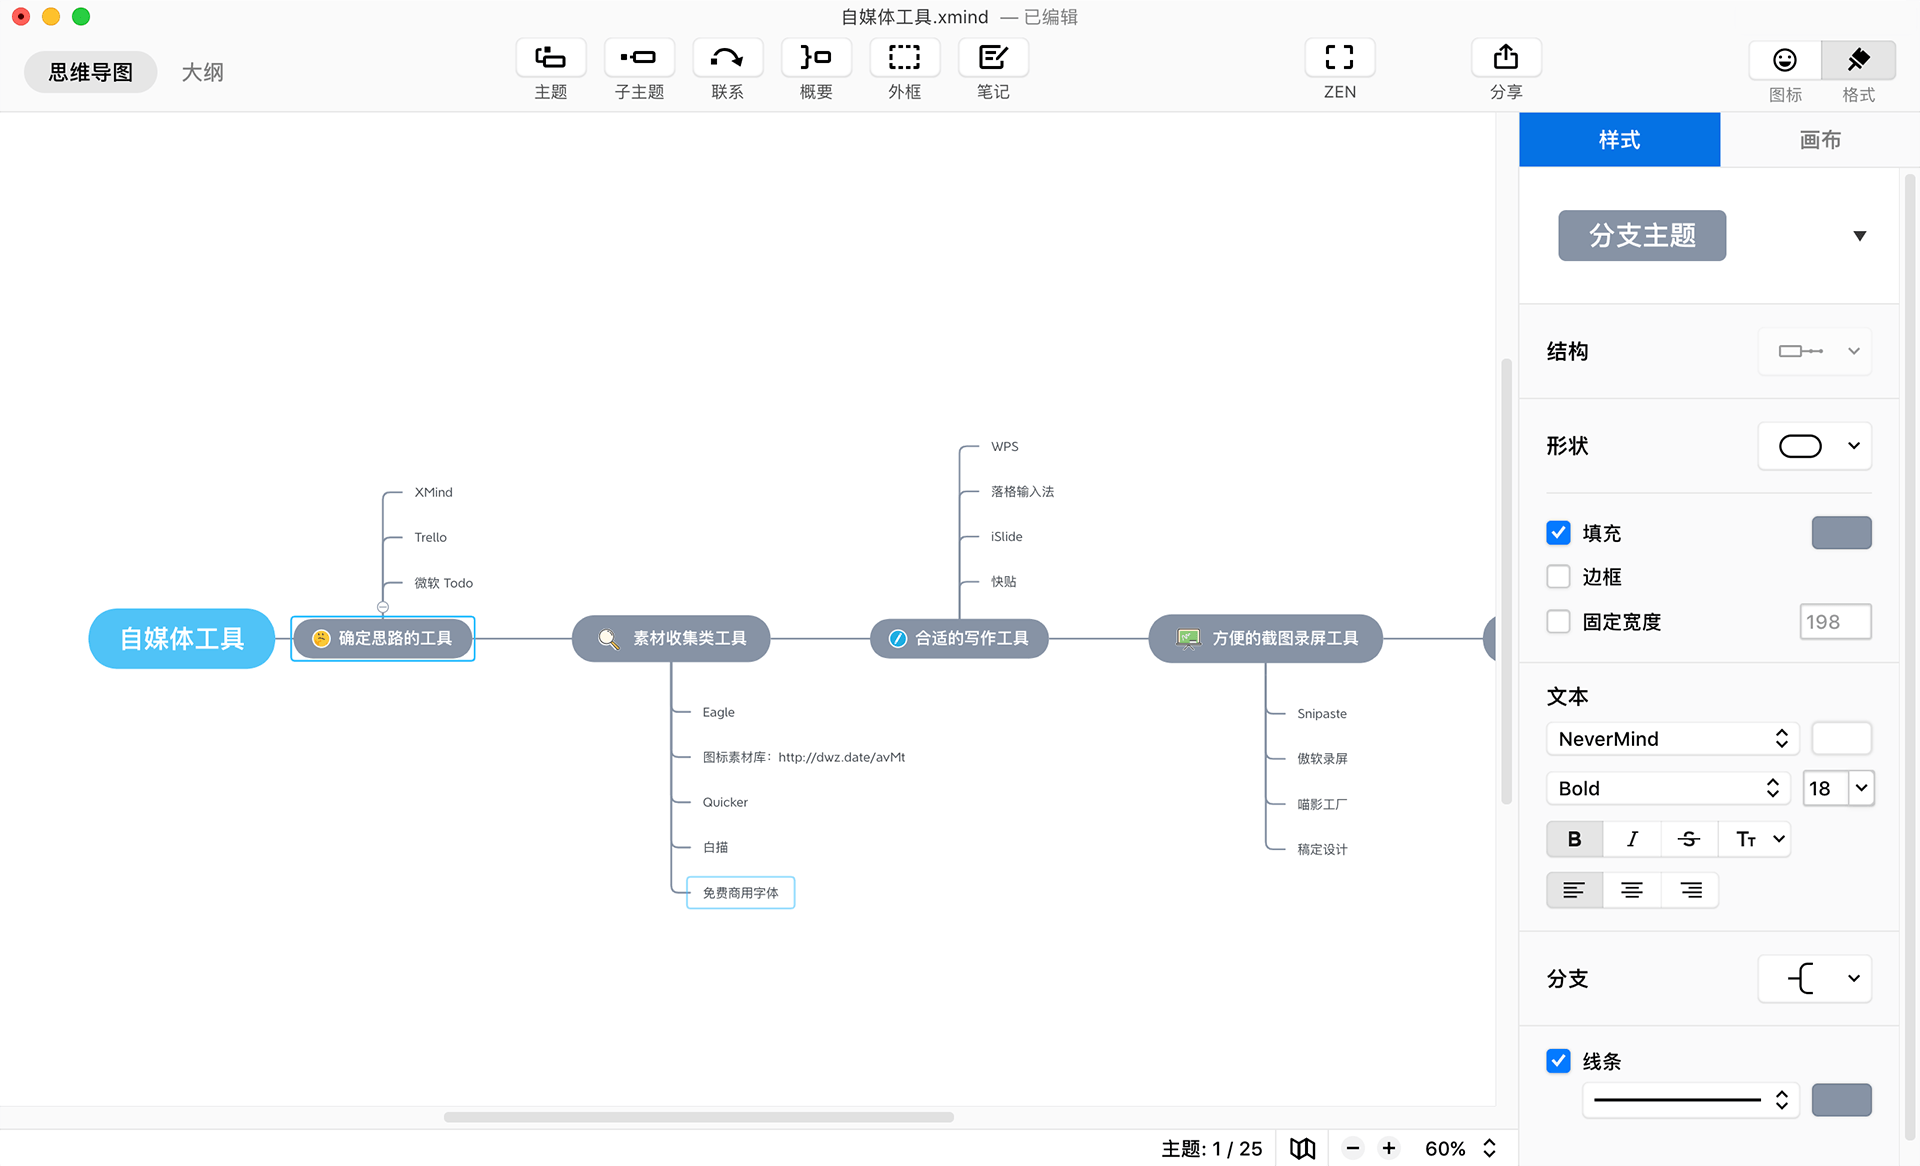Image resolution: width=1920 pixels, height=1166 pixels.
Task: Select the 免费商用字体 topic node
Action: 740,893
